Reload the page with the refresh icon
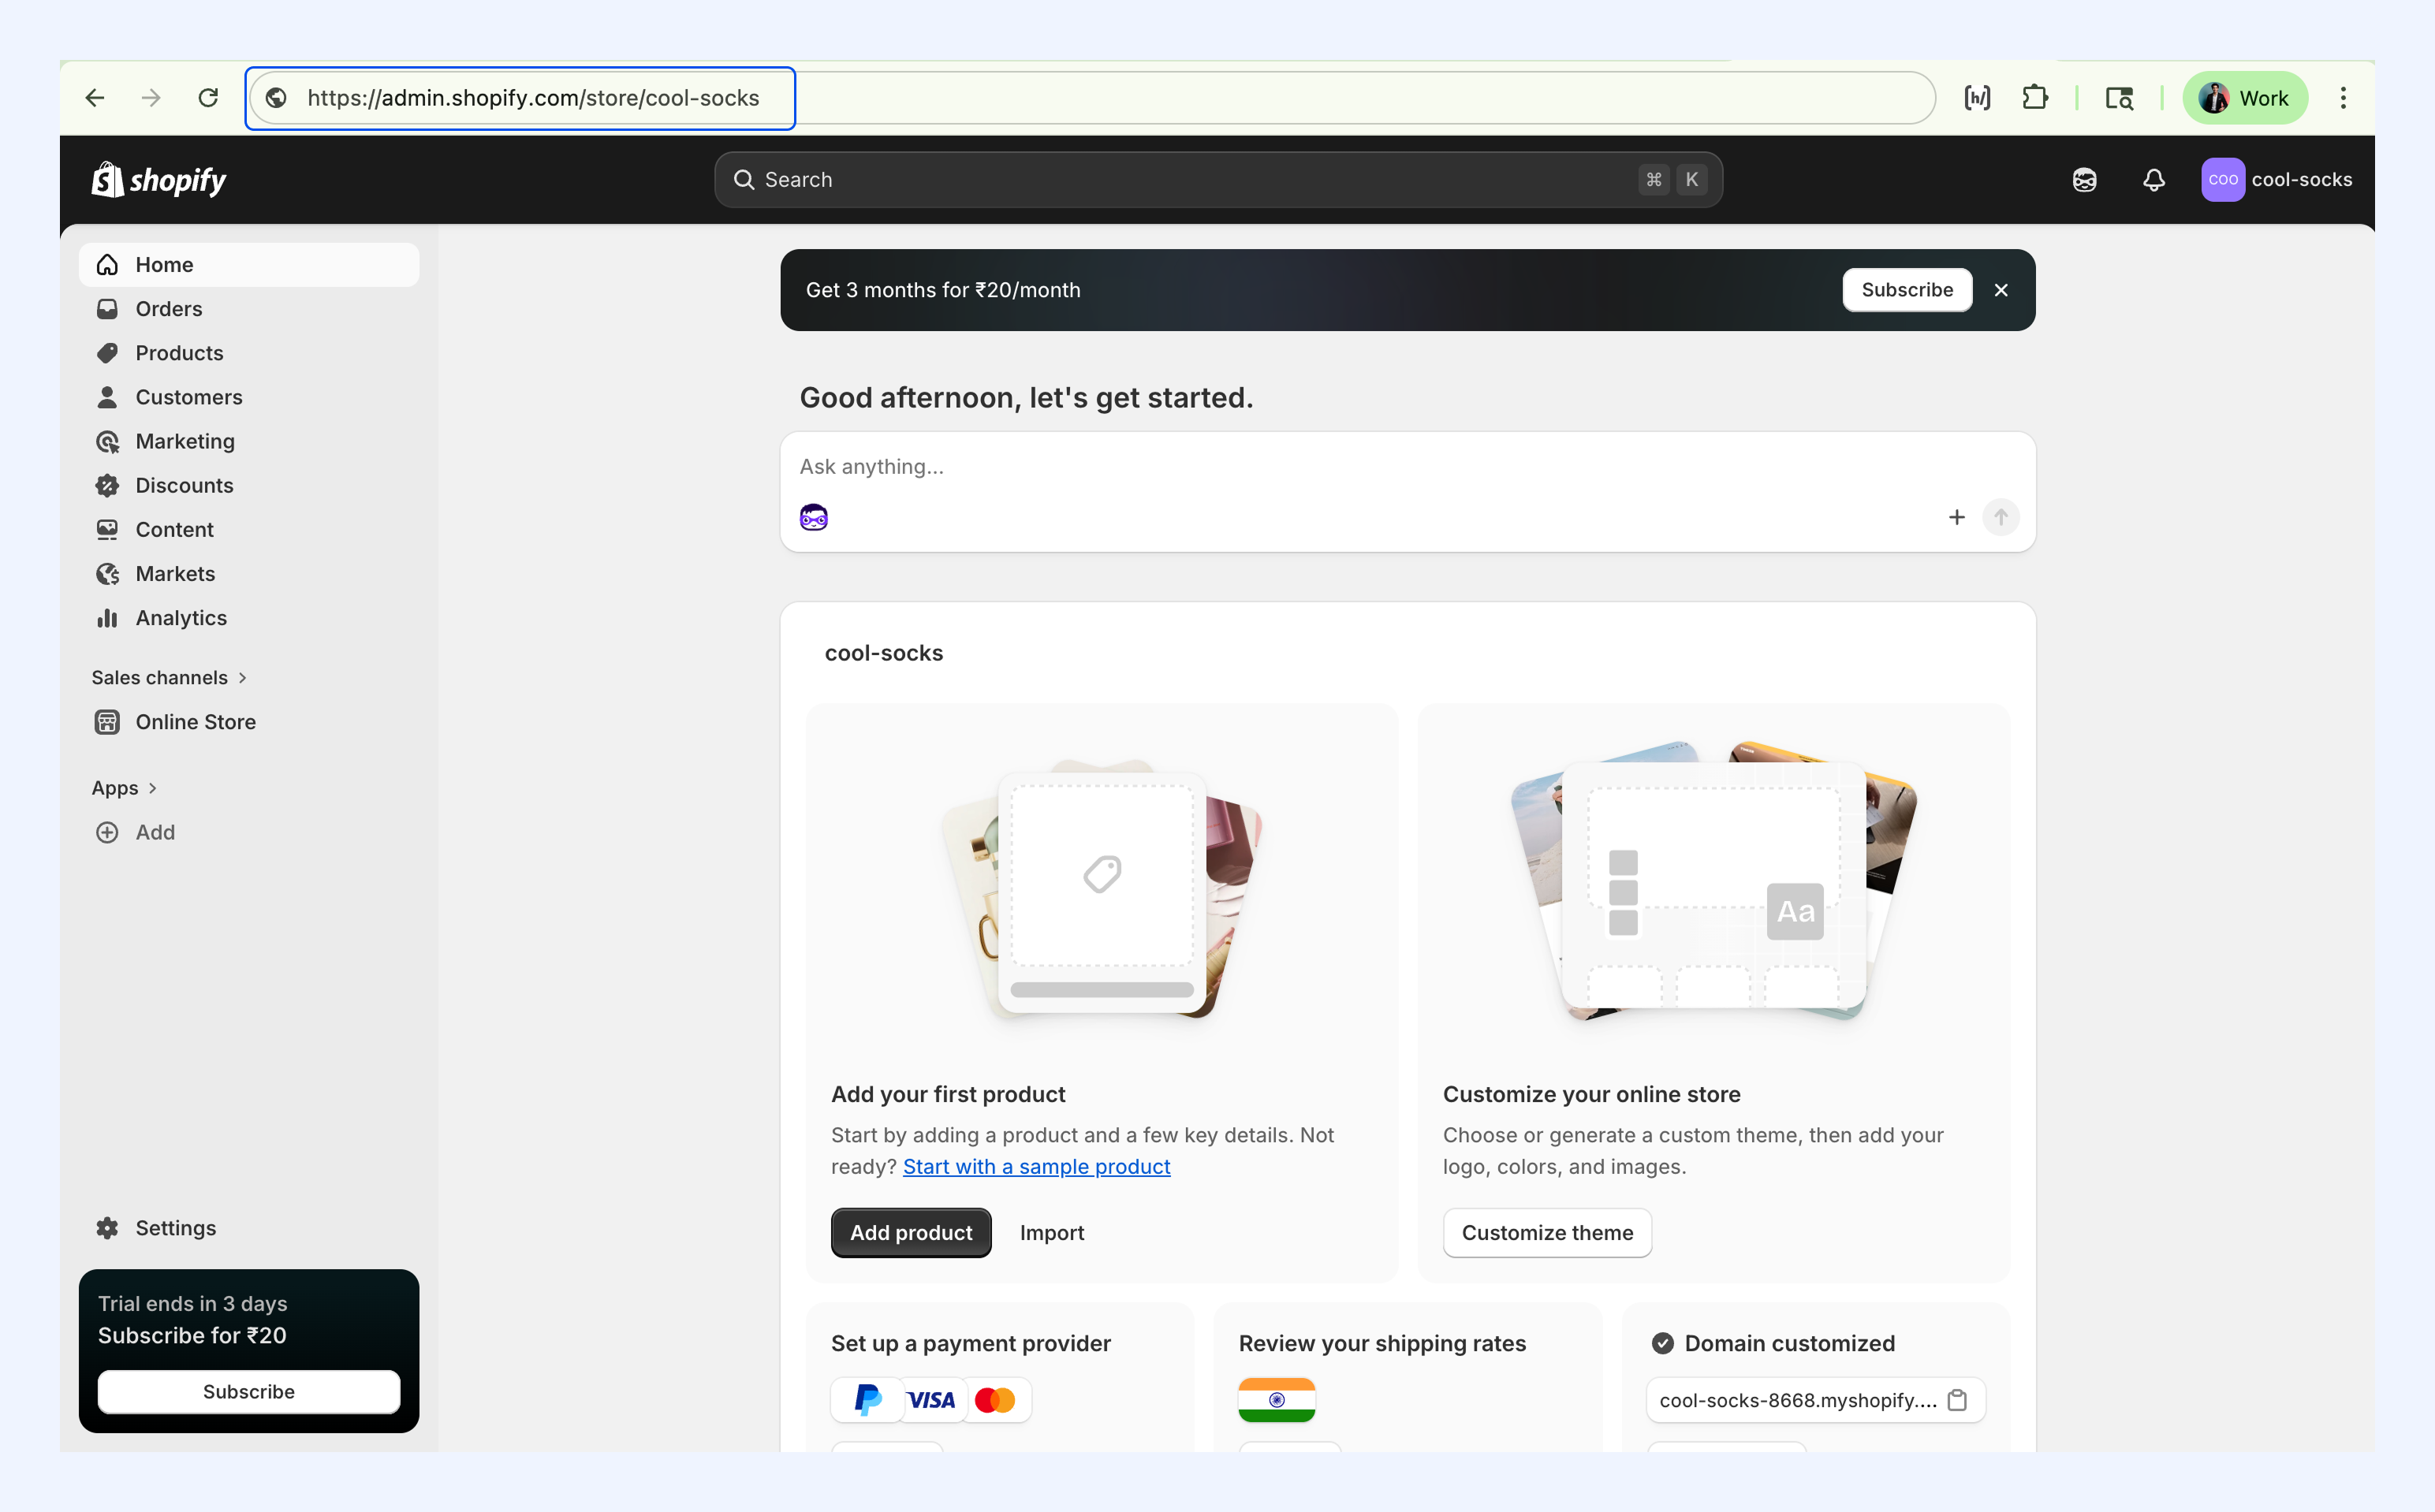 (208, 98)
